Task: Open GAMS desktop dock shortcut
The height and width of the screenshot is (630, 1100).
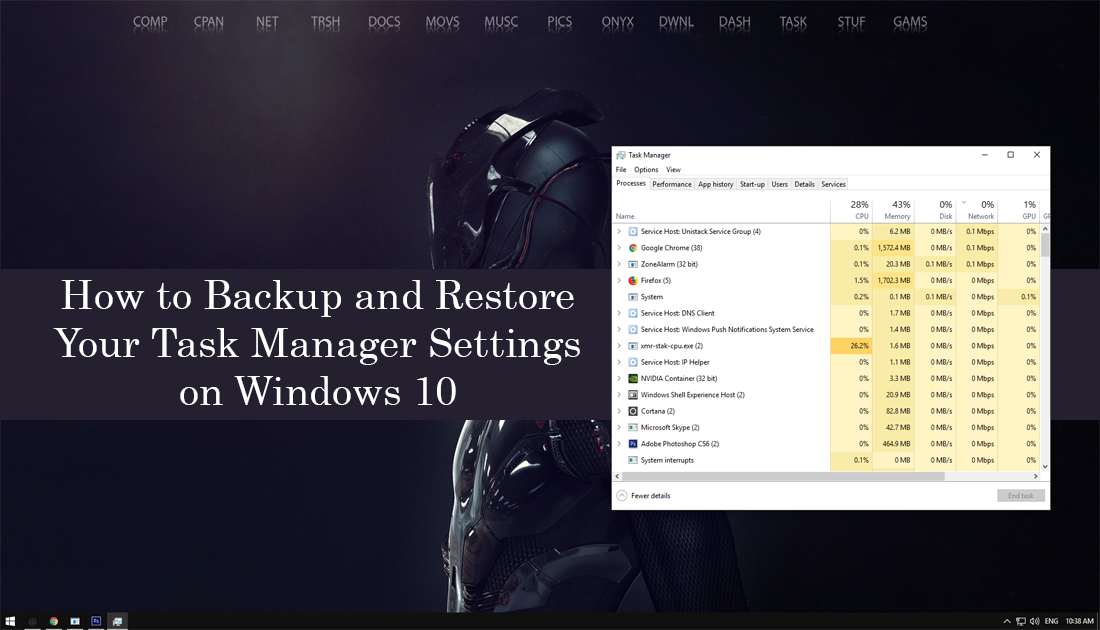Action: click(x=910, y=22)
